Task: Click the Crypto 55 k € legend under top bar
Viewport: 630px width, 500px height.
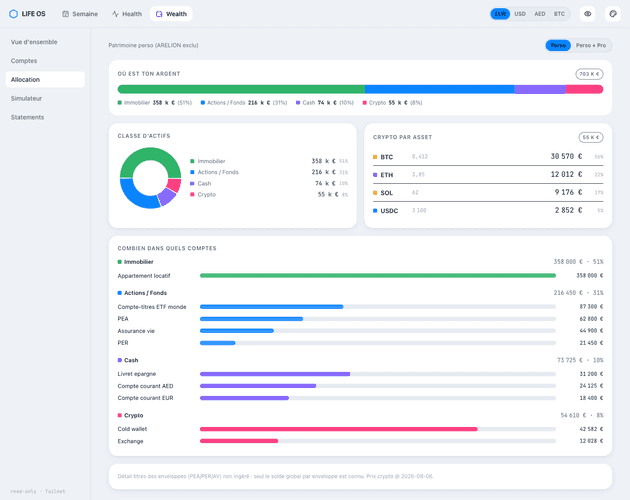Action: click(393, 103)
